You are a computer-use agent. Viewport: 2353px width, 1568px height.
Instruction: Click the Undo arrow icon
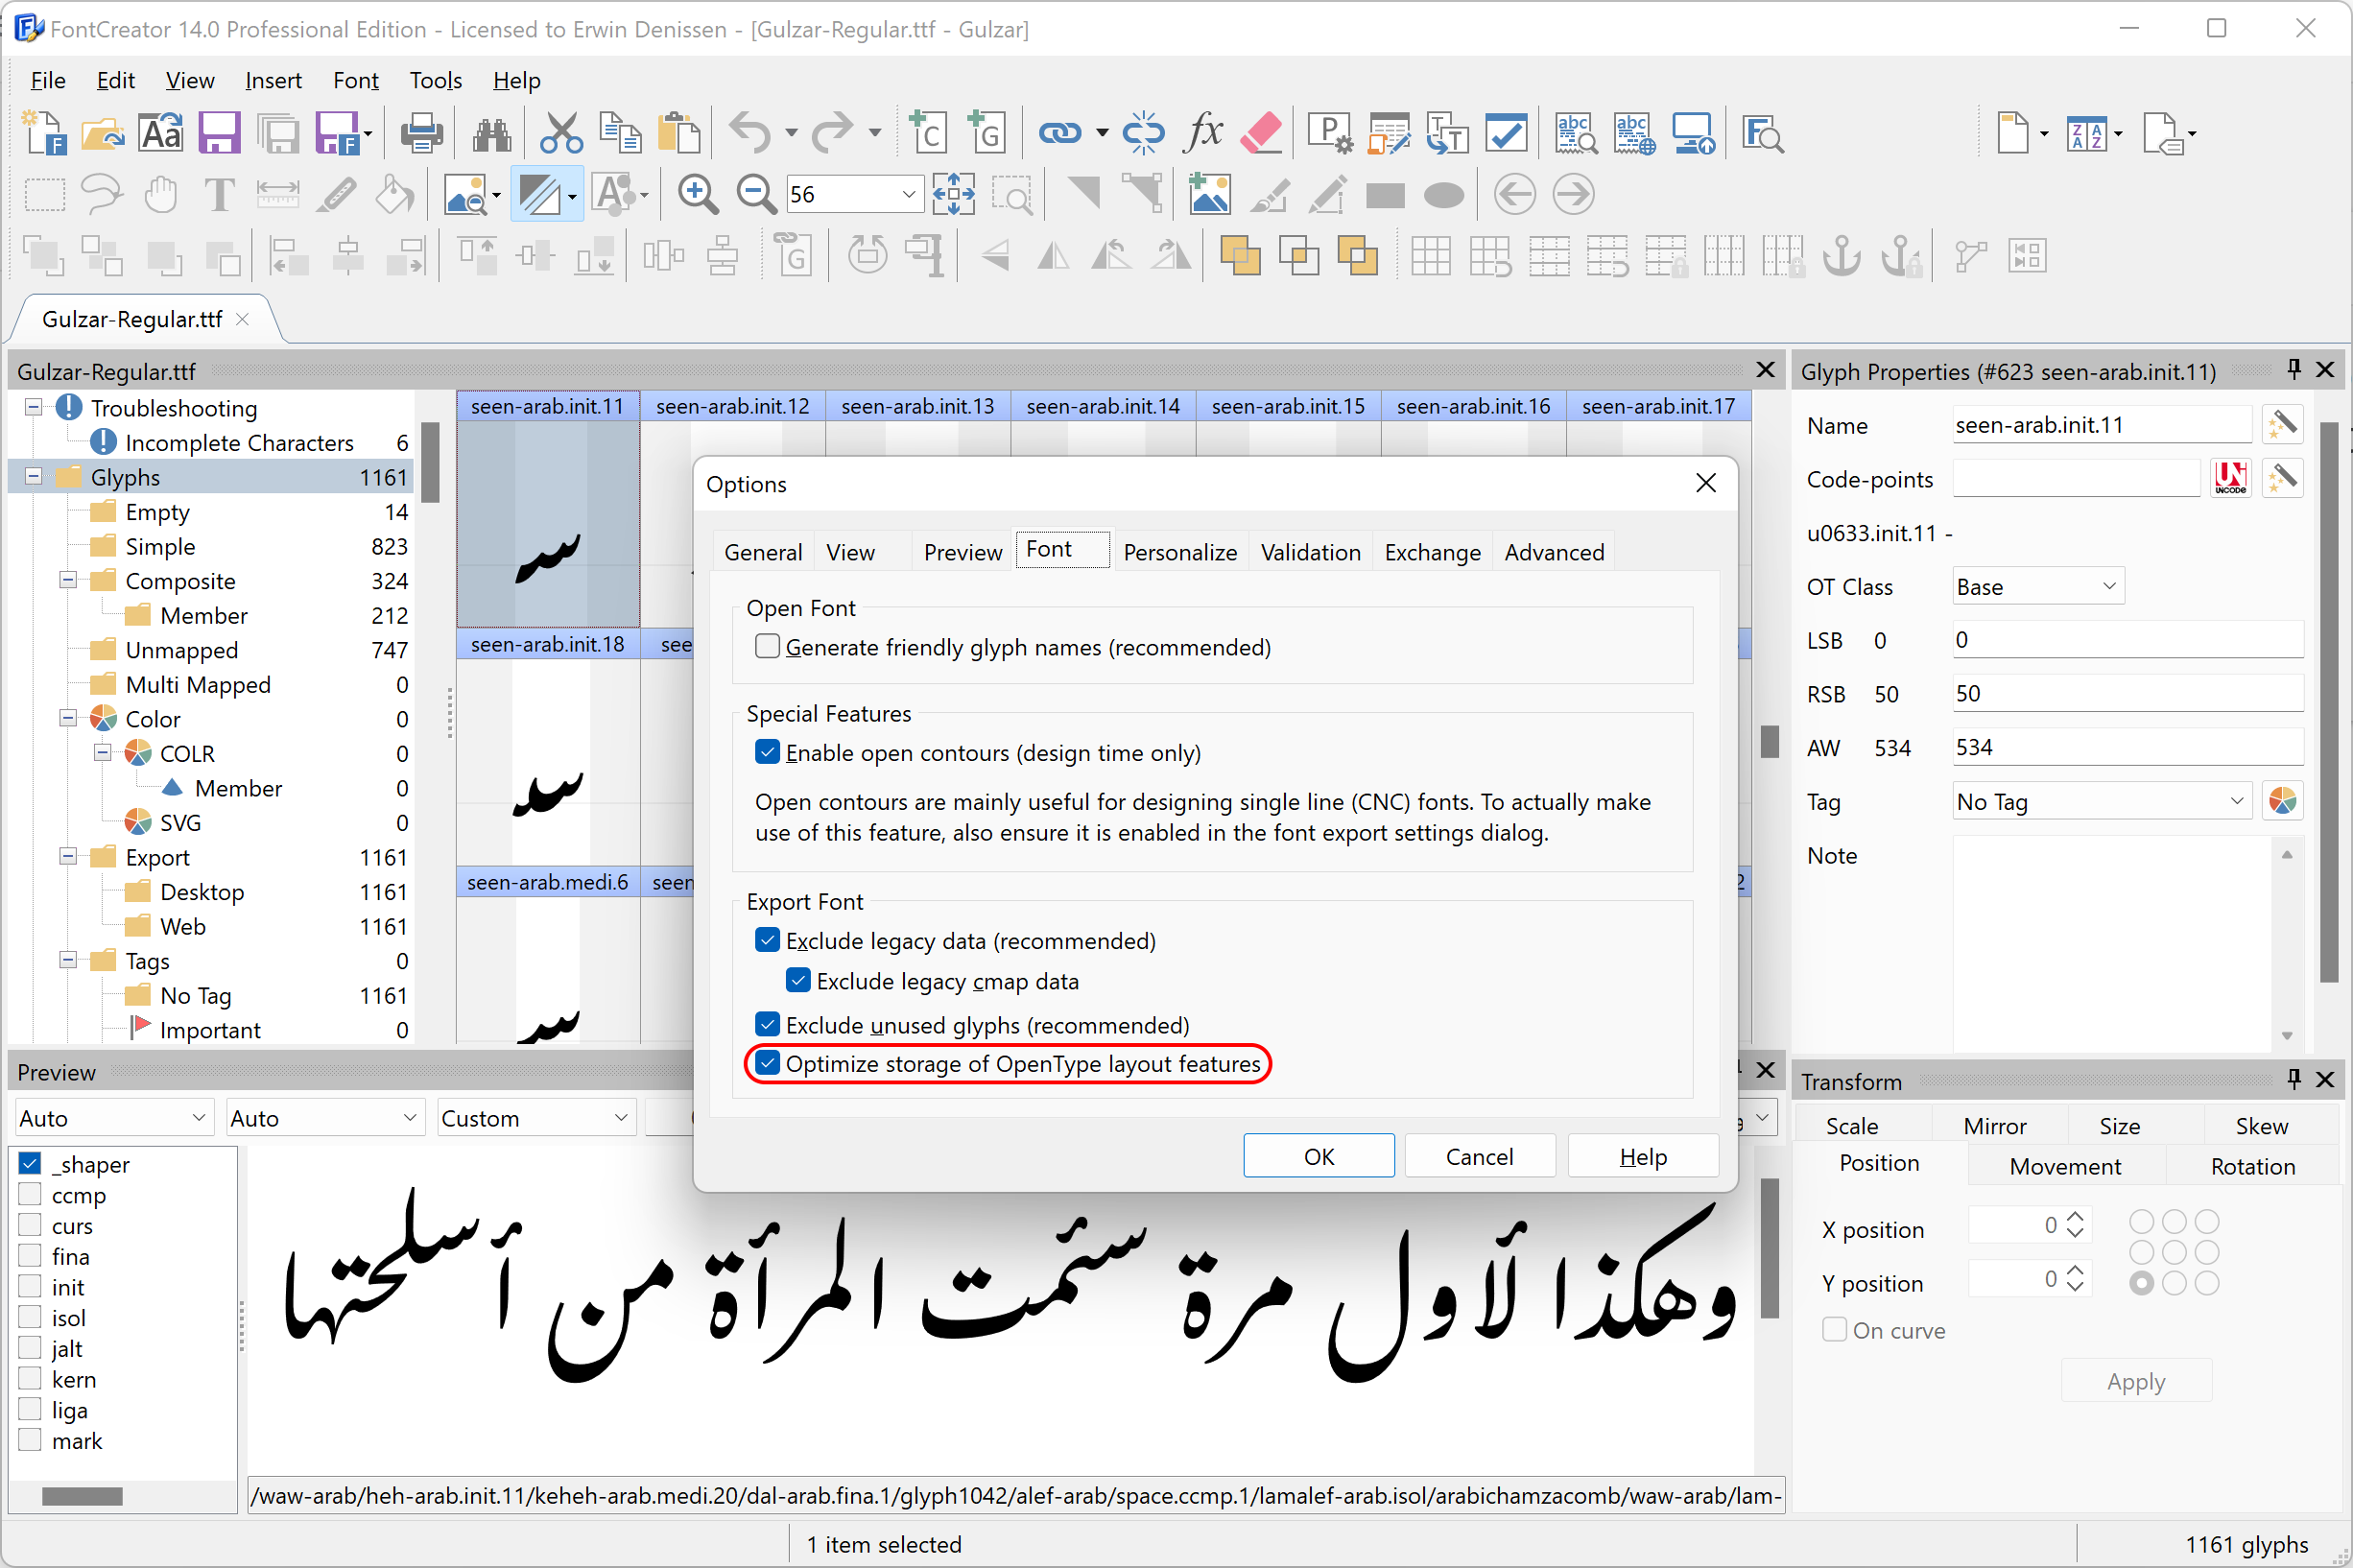coord(750,133)
